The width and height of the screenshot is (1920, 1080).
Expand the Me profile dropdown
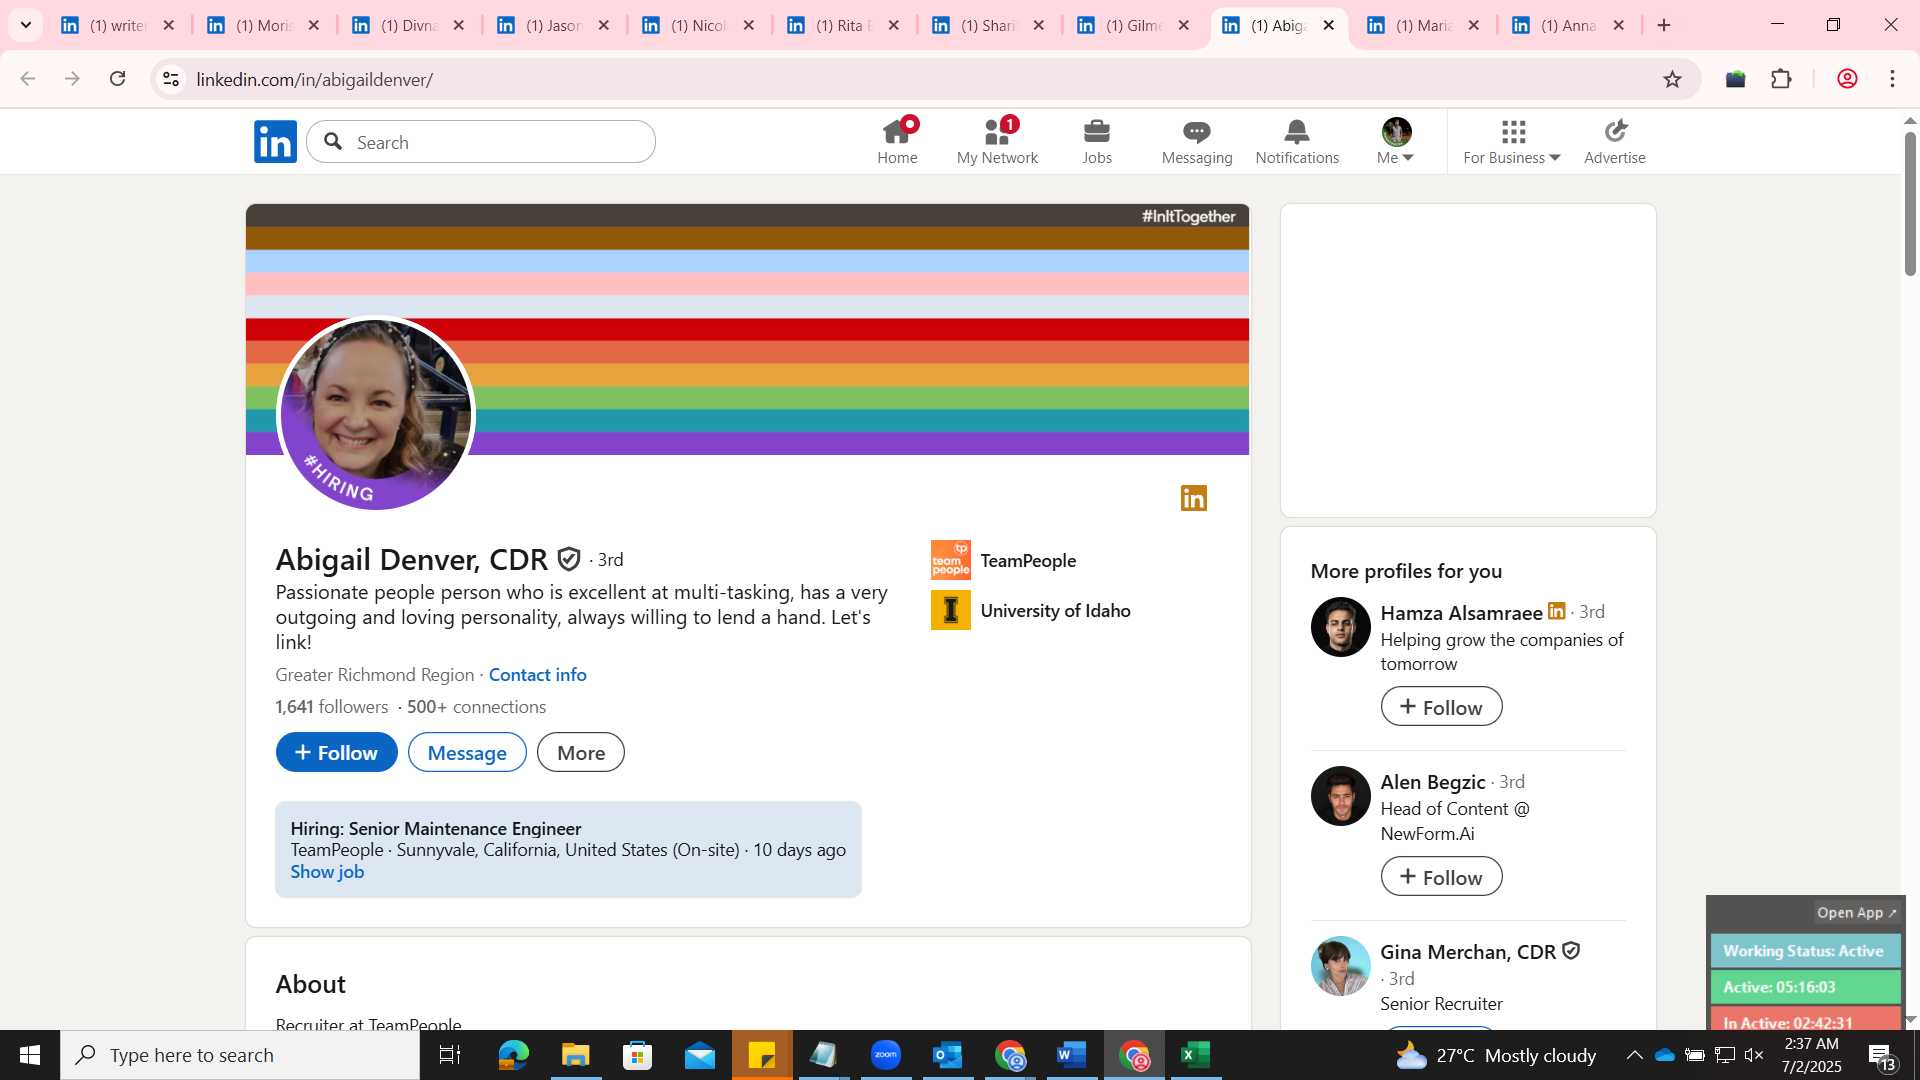[1395, 141]
